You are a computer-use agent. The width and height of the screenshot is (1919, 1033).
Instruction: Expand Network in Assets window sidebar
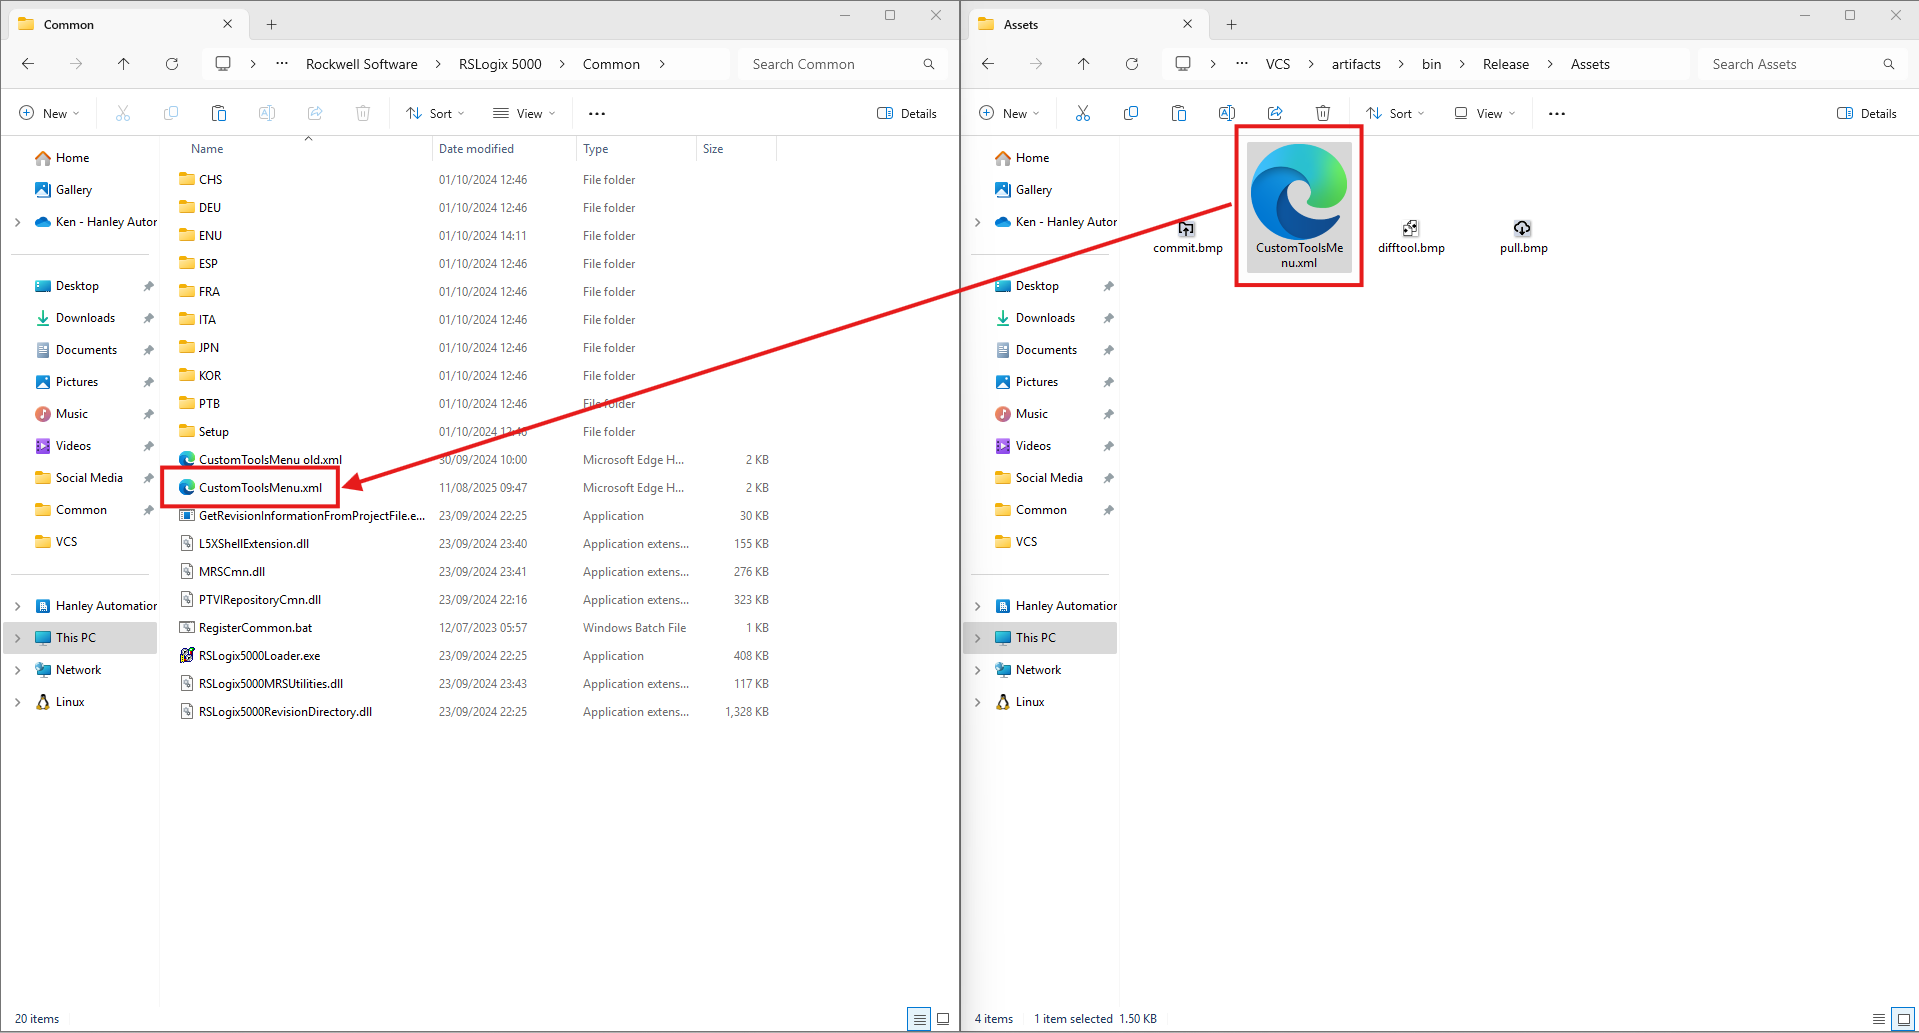pos(978,670)
